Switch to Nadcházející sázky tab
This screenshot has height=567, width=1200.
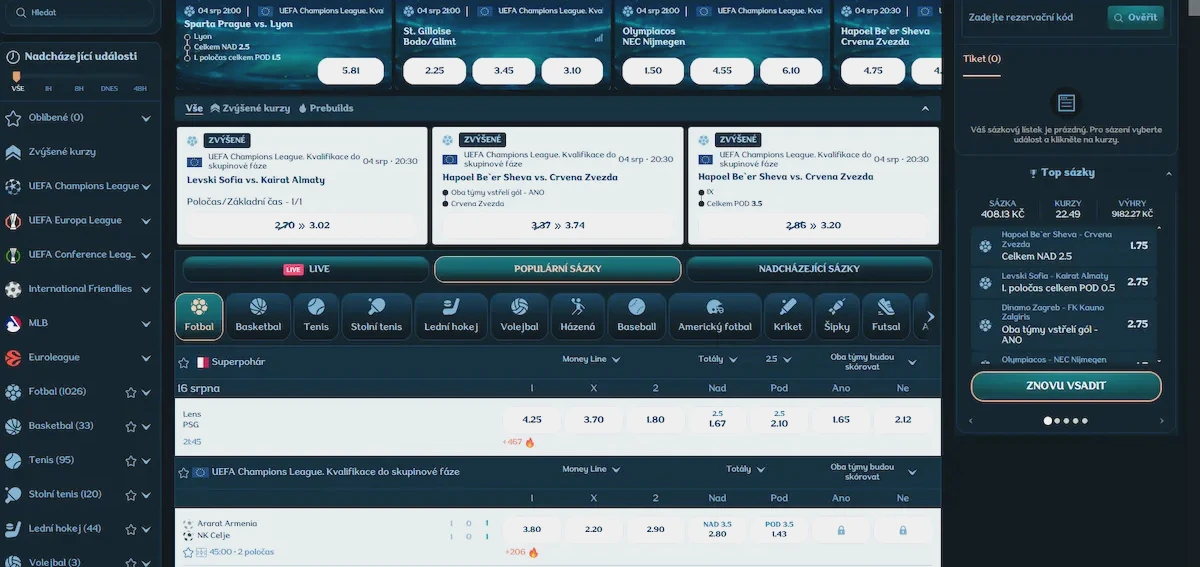(x=809, y=269)
